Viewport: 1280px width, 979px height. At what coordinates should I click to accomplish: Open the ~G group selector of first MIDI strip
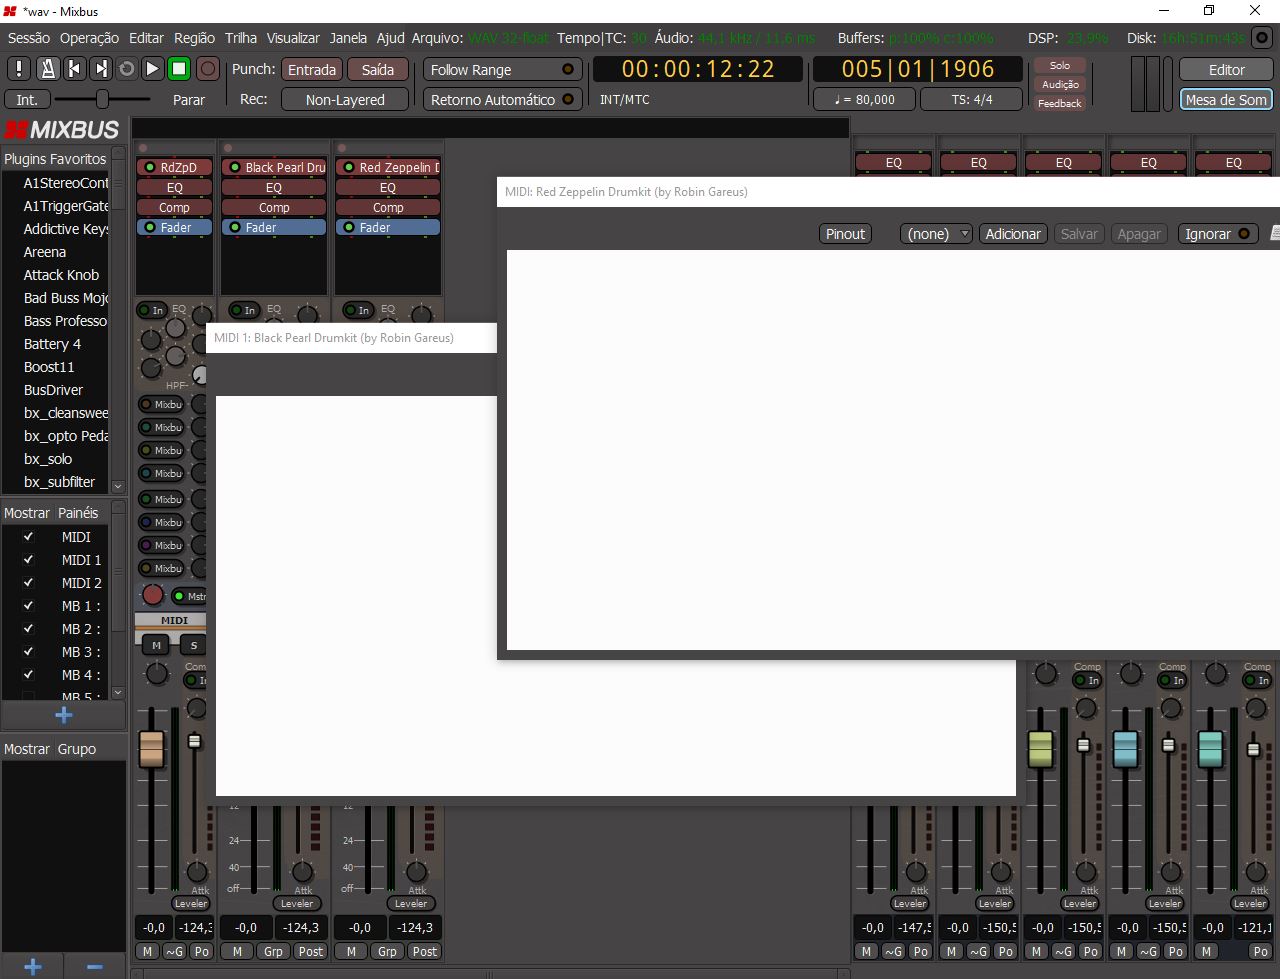pos(174,951)
